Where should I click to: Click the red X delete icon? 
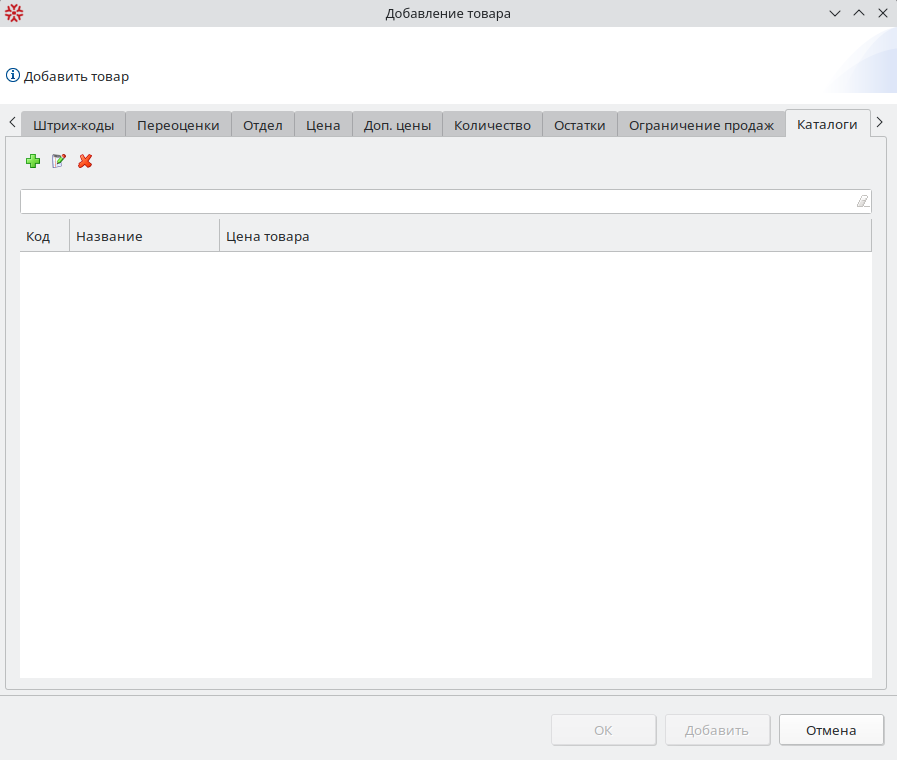point(85,161)
